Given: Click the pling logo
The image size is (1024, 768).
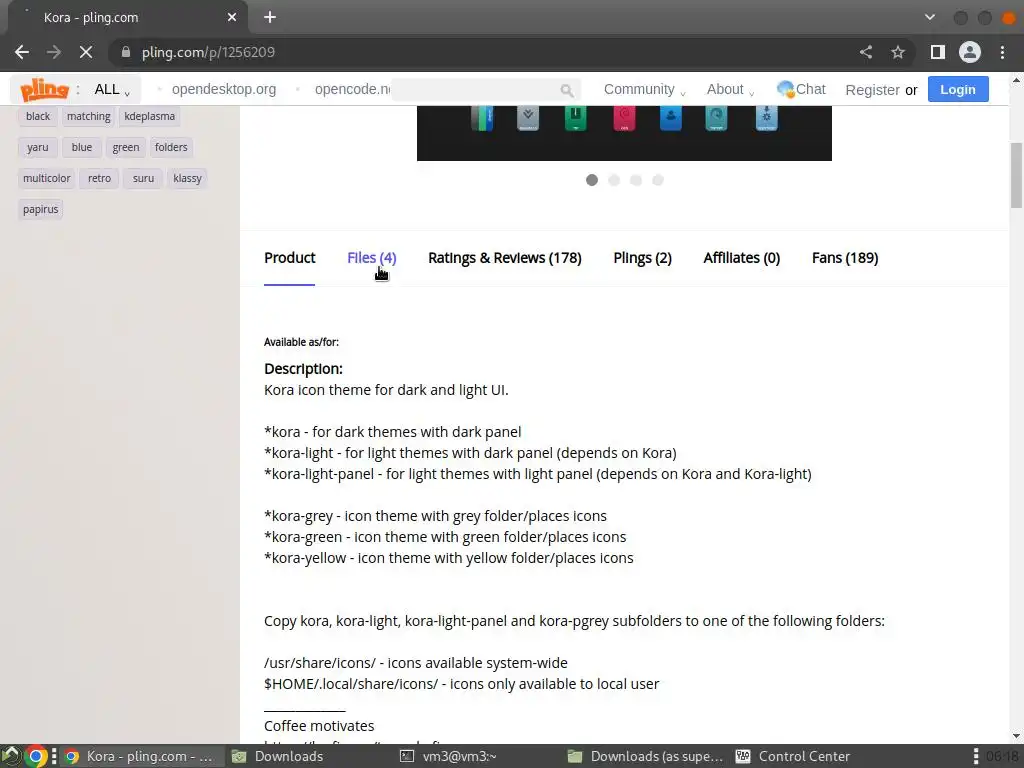Looking at the screenshot, I should (44, 89).
